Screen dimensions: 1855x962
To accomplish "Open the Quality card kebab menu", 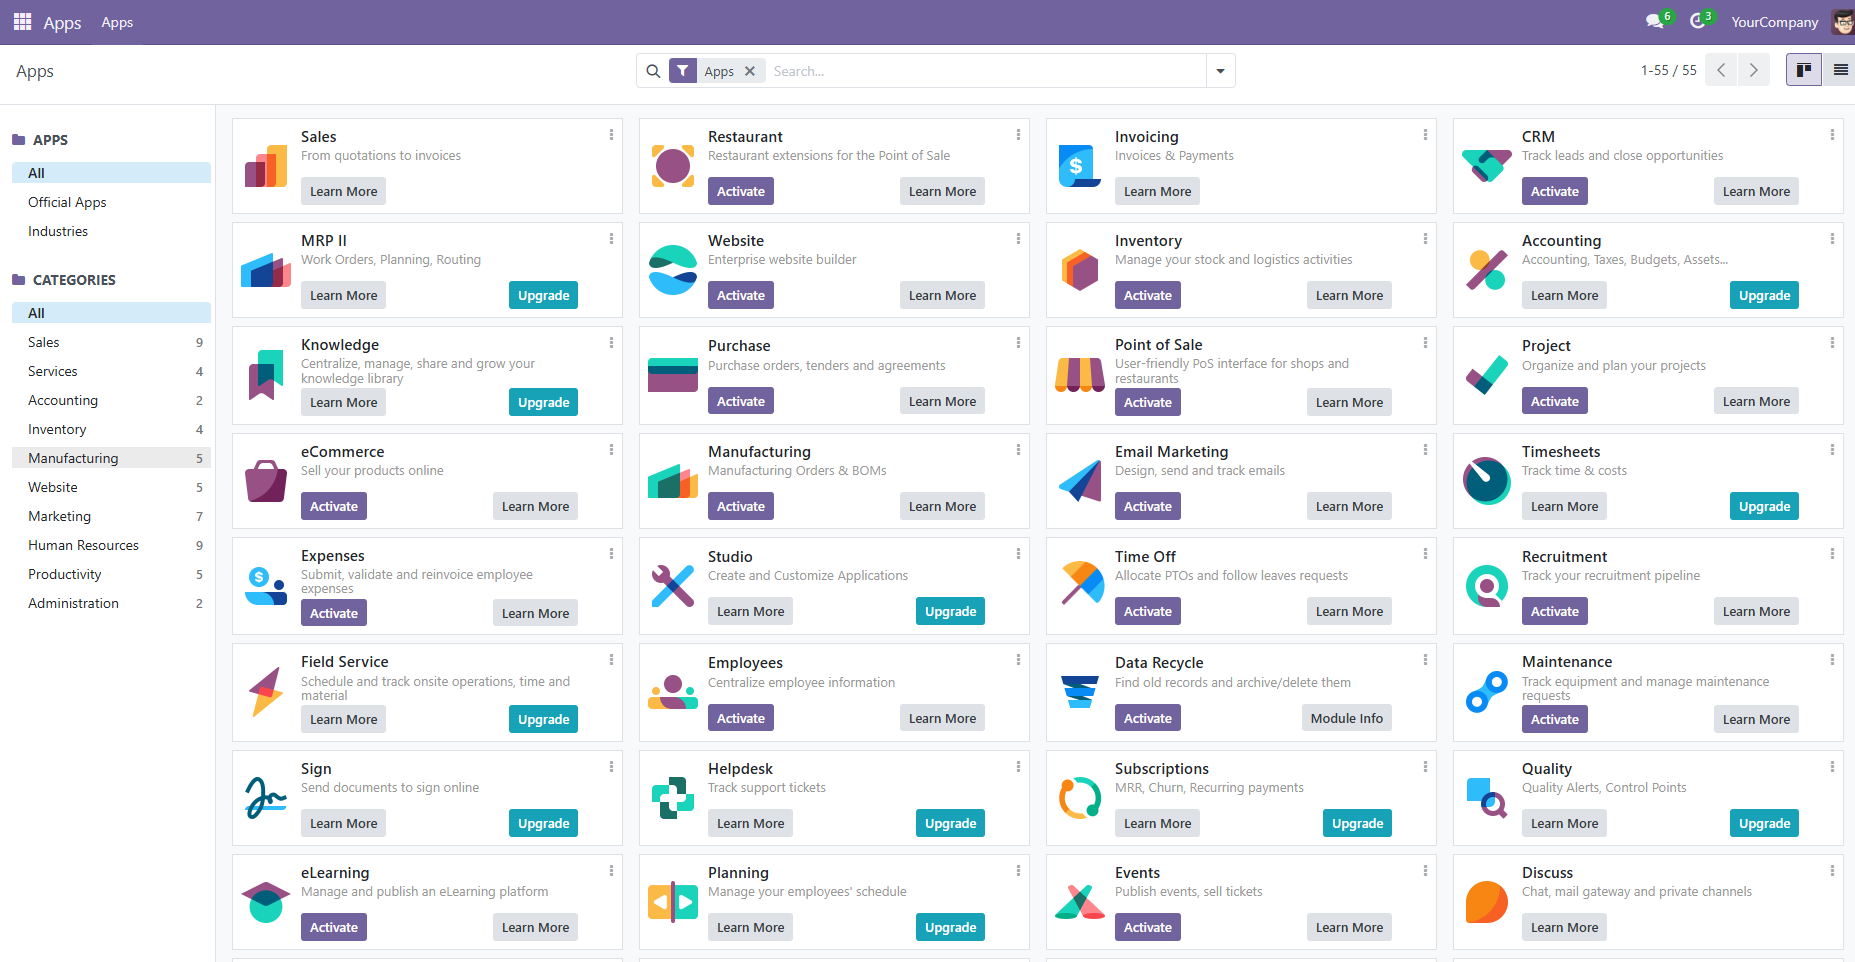I will (x=1832, y=767).
